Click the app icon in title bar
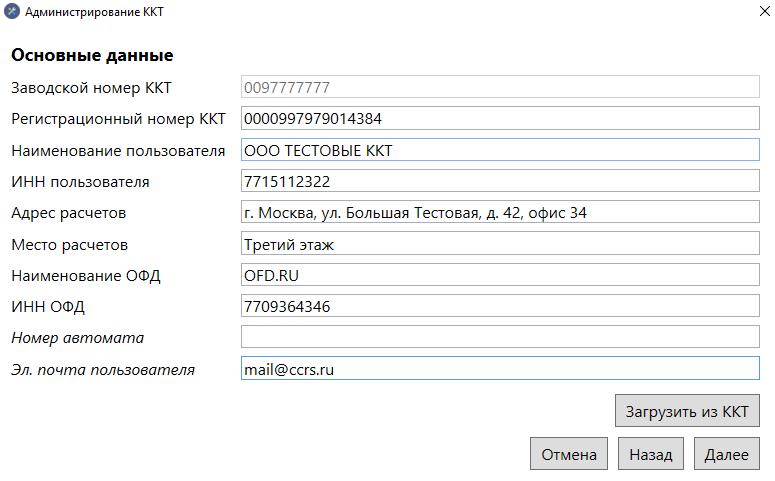Screen dimensions: 775x481 pos(12,11)
